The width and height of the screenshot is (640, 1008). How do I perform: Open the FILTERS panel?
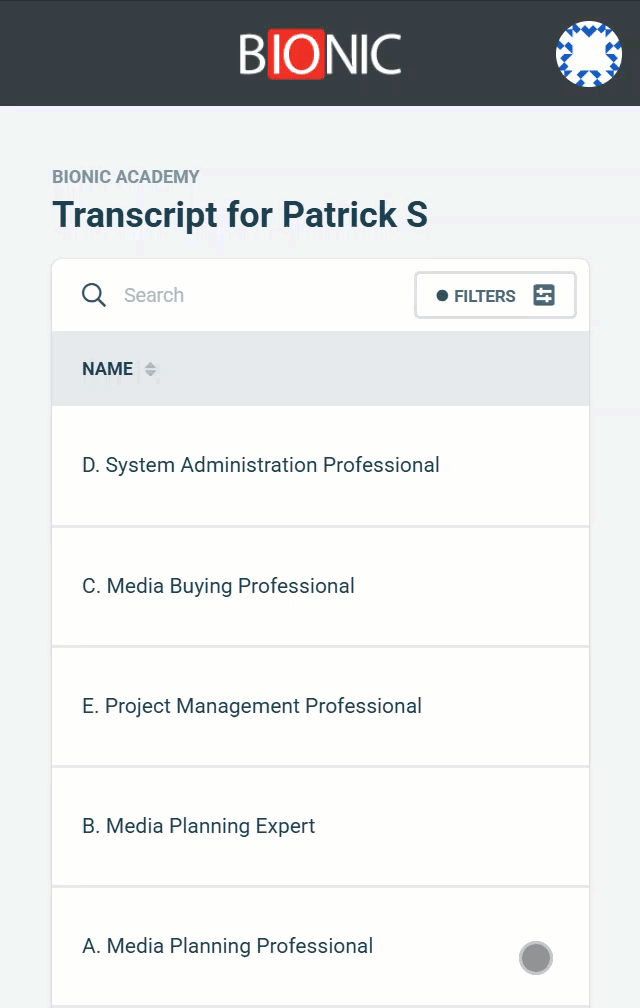495,295
